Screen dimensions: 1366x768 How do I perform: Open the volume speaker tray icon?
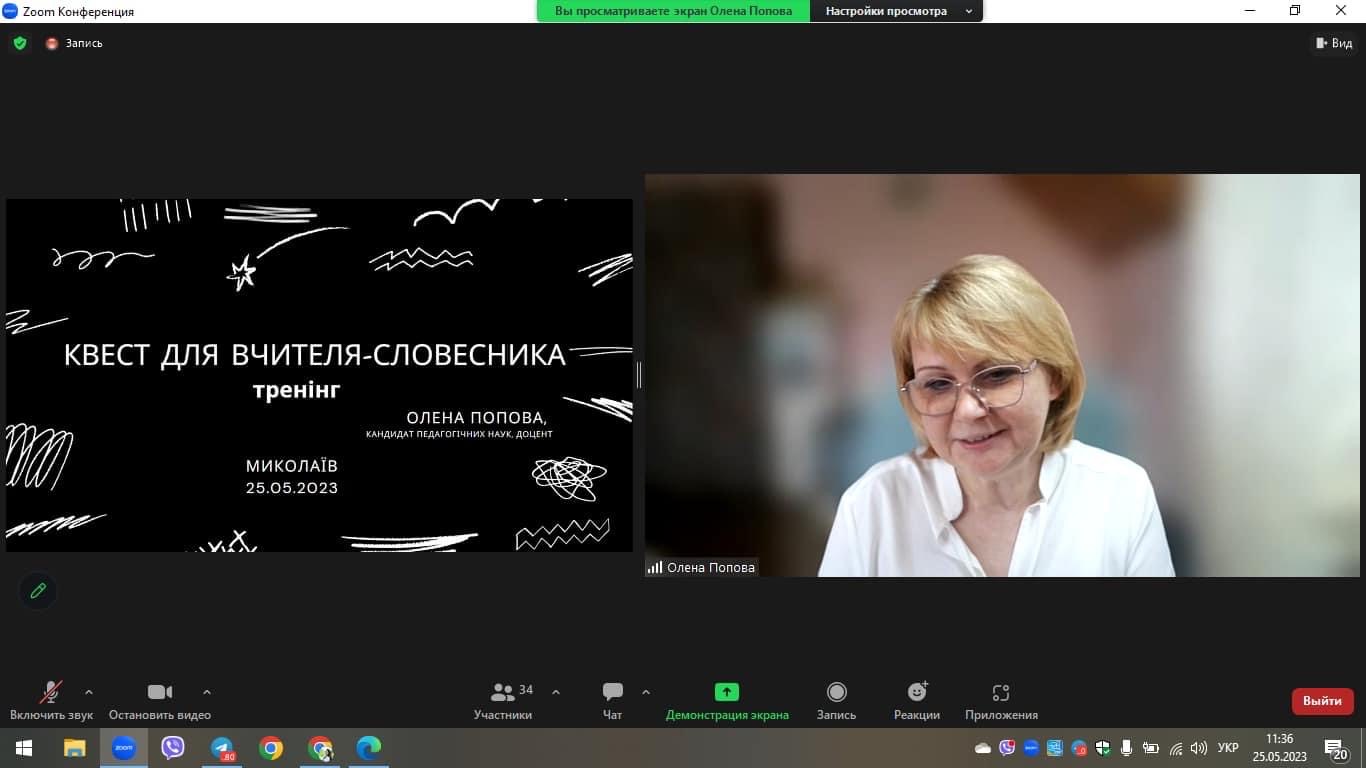(1199, 748)
